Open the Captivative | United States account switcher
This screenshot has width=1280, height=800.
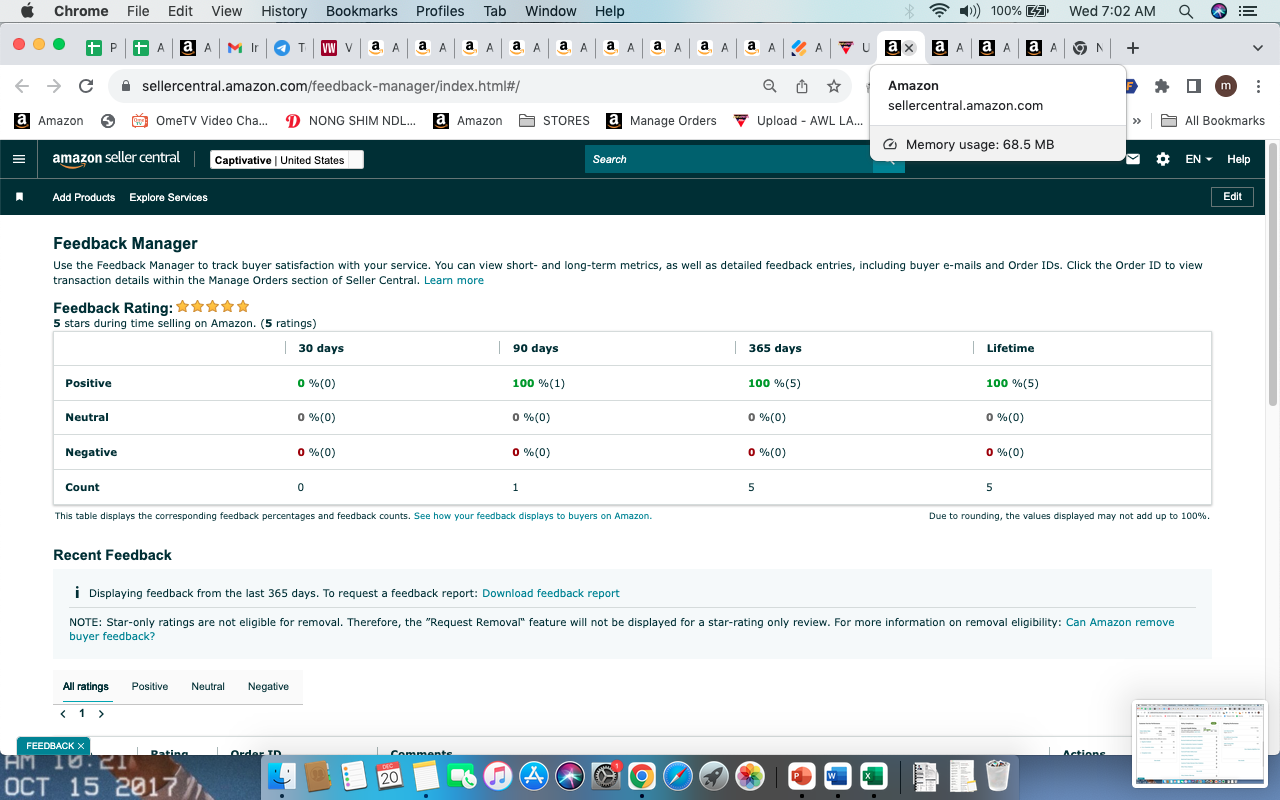pos(287,160)
